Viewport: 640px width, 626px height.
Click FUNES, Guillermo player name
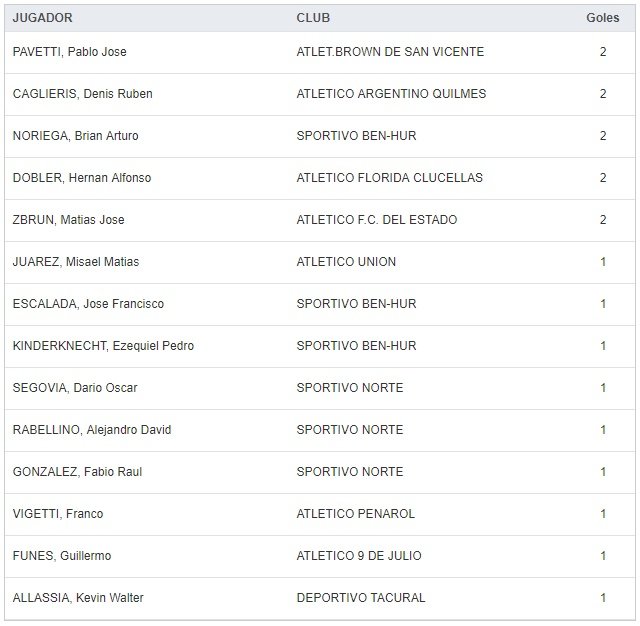click(x=61, y=556)
